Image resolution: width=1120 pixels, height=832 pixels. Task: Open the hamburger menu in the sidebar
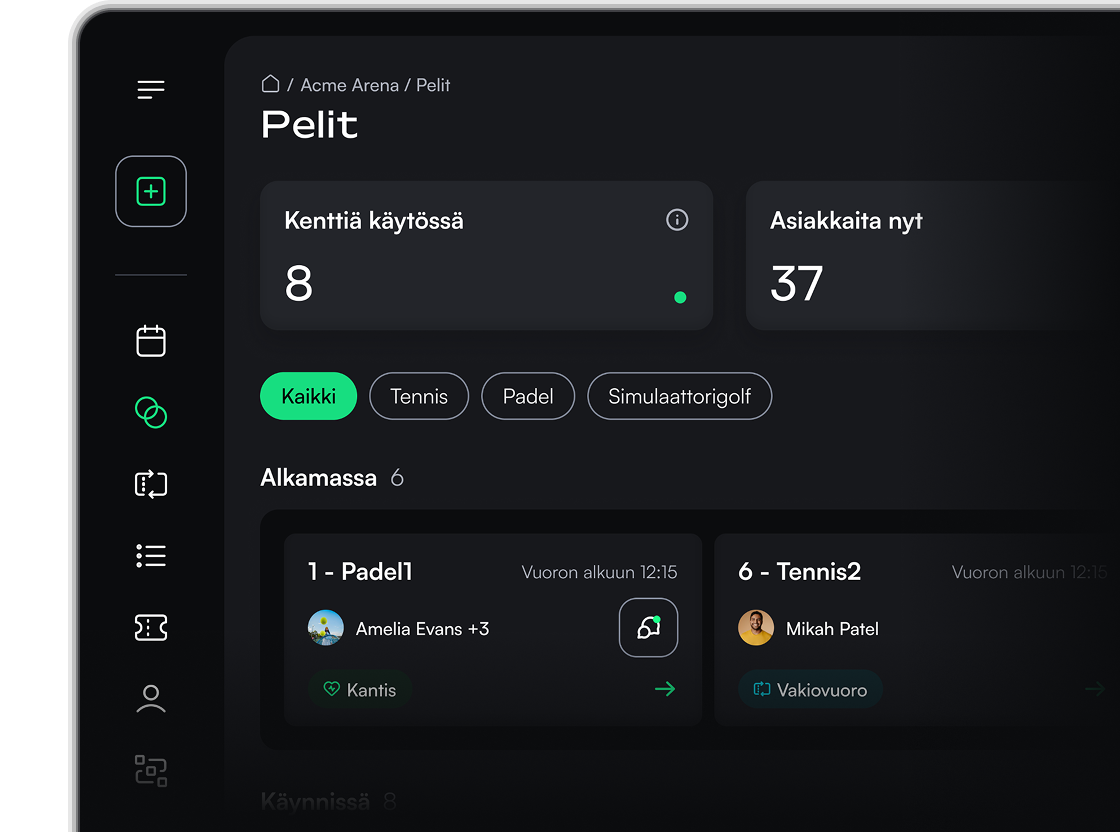point(151,89)
